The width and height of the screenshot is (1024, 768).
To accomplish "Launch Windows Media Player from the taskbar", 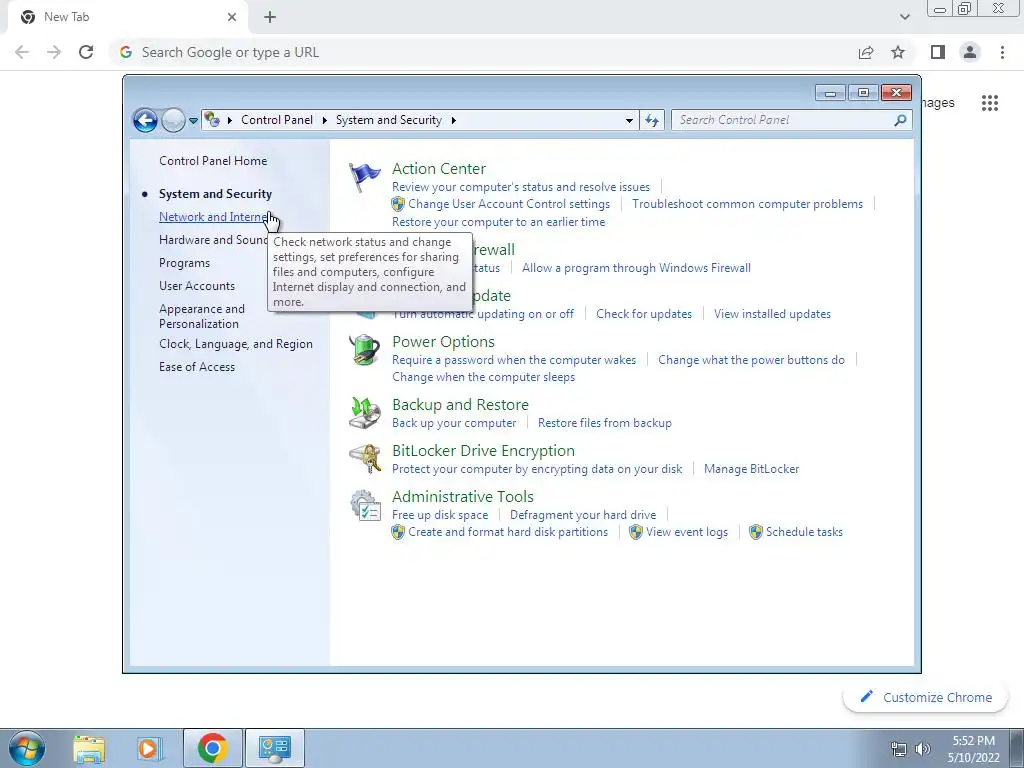I will coord(150,748).
